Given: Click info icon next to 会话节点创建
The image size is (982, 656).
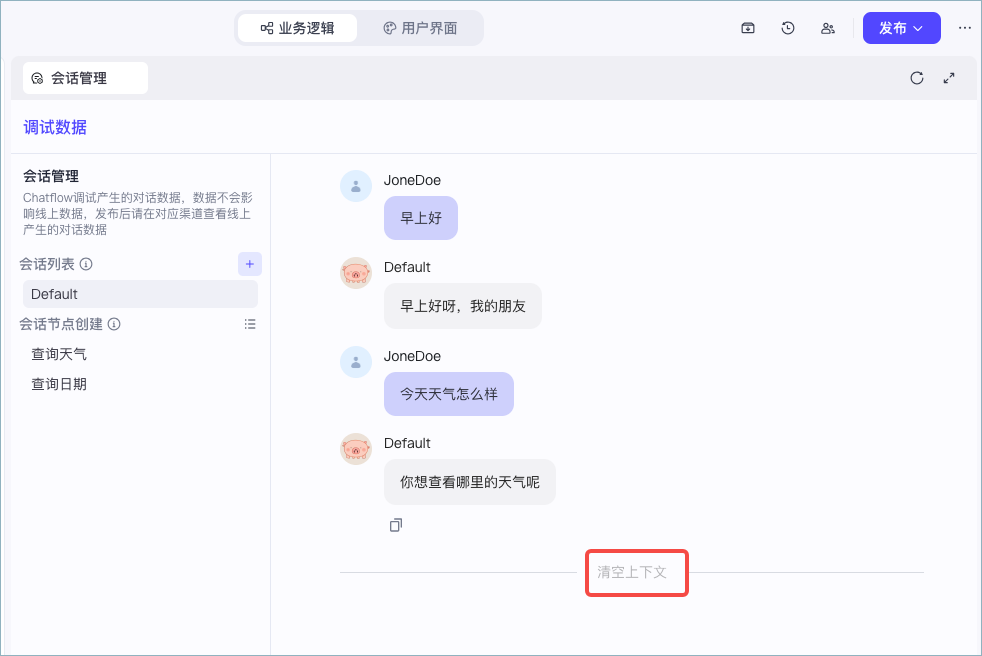Looking at the screenshot, I should pyautogui.click(x=114, y=324).
